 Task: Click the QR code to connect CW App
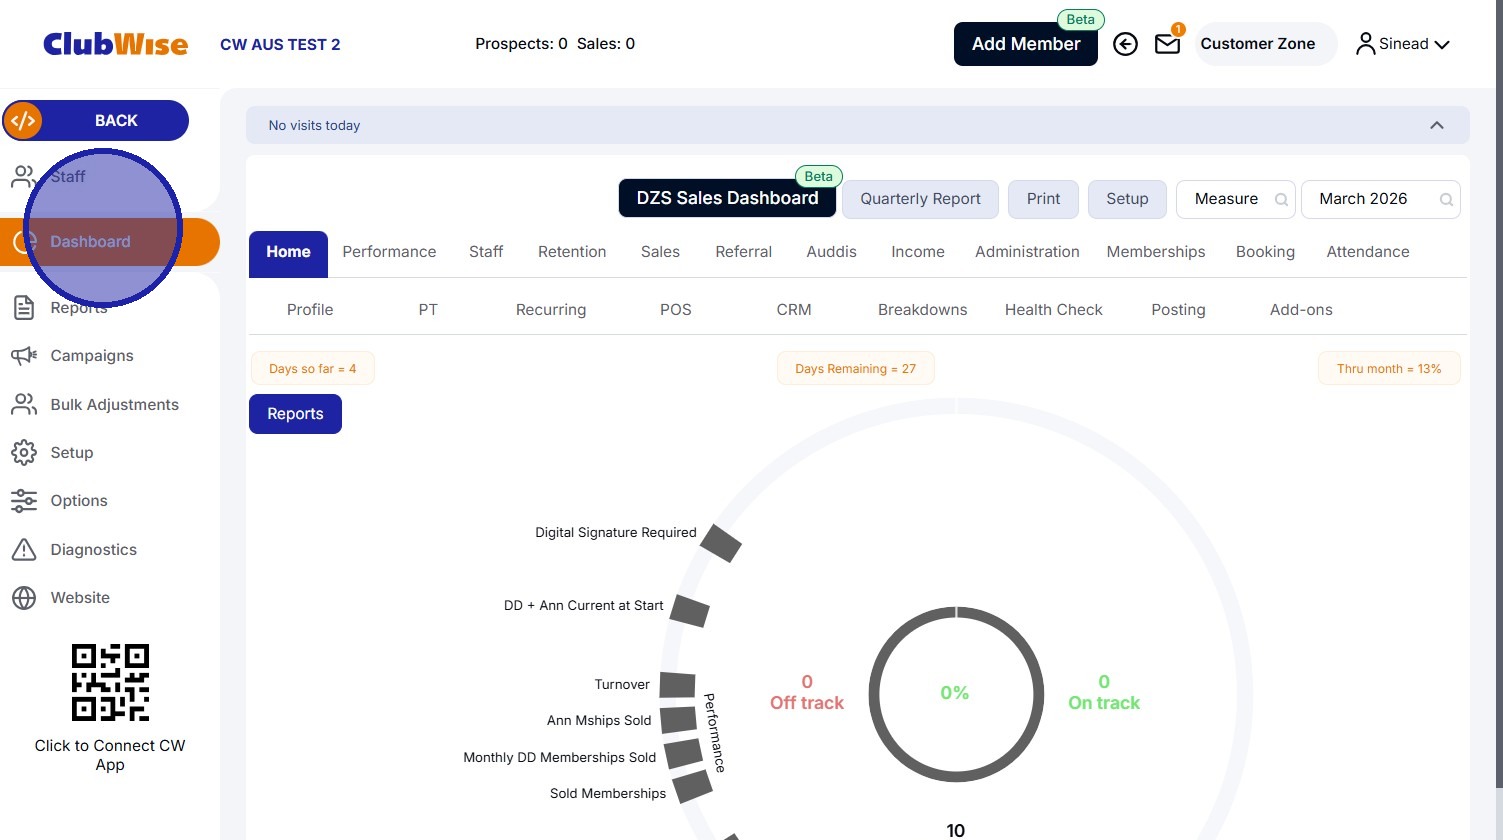tap(110, 682)
